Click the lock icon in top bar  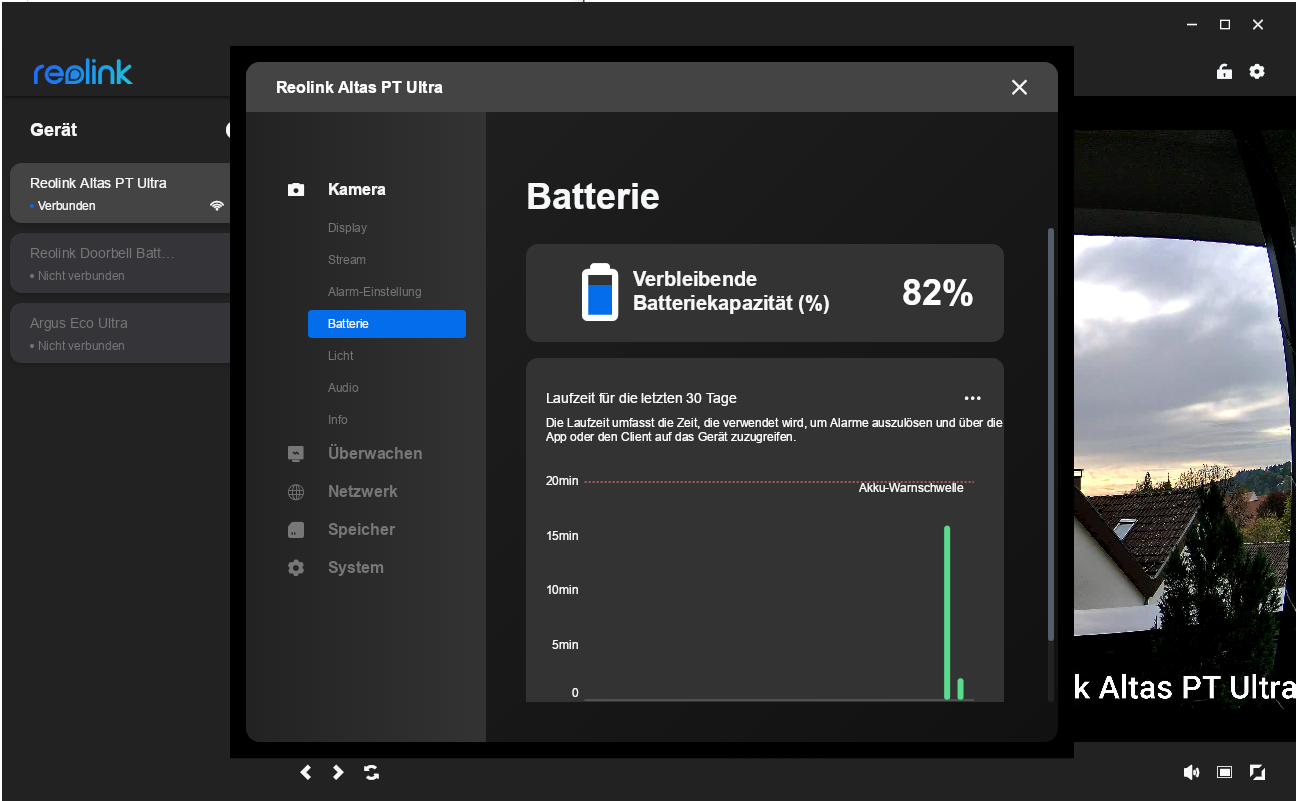[x=1224, y=72]
